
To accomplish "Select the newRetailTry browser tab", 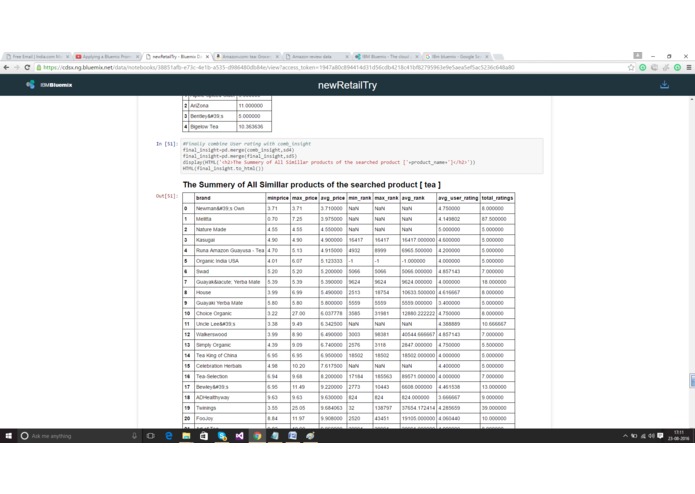I will click(176, 57).
